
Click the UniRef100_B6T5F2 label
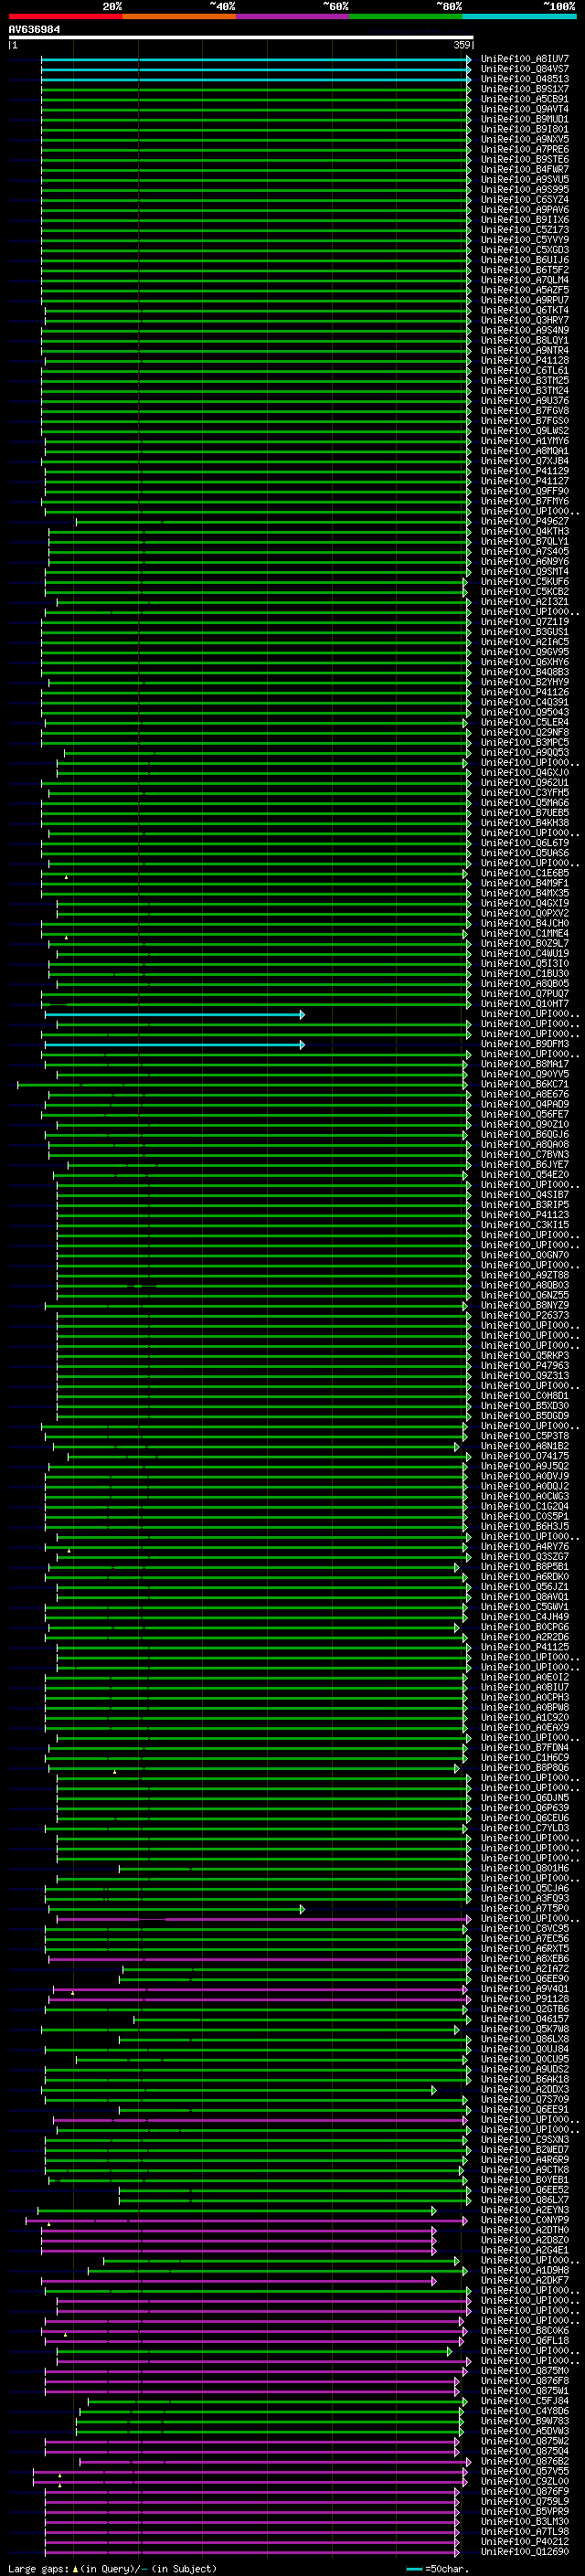click(x=525, y=270)
